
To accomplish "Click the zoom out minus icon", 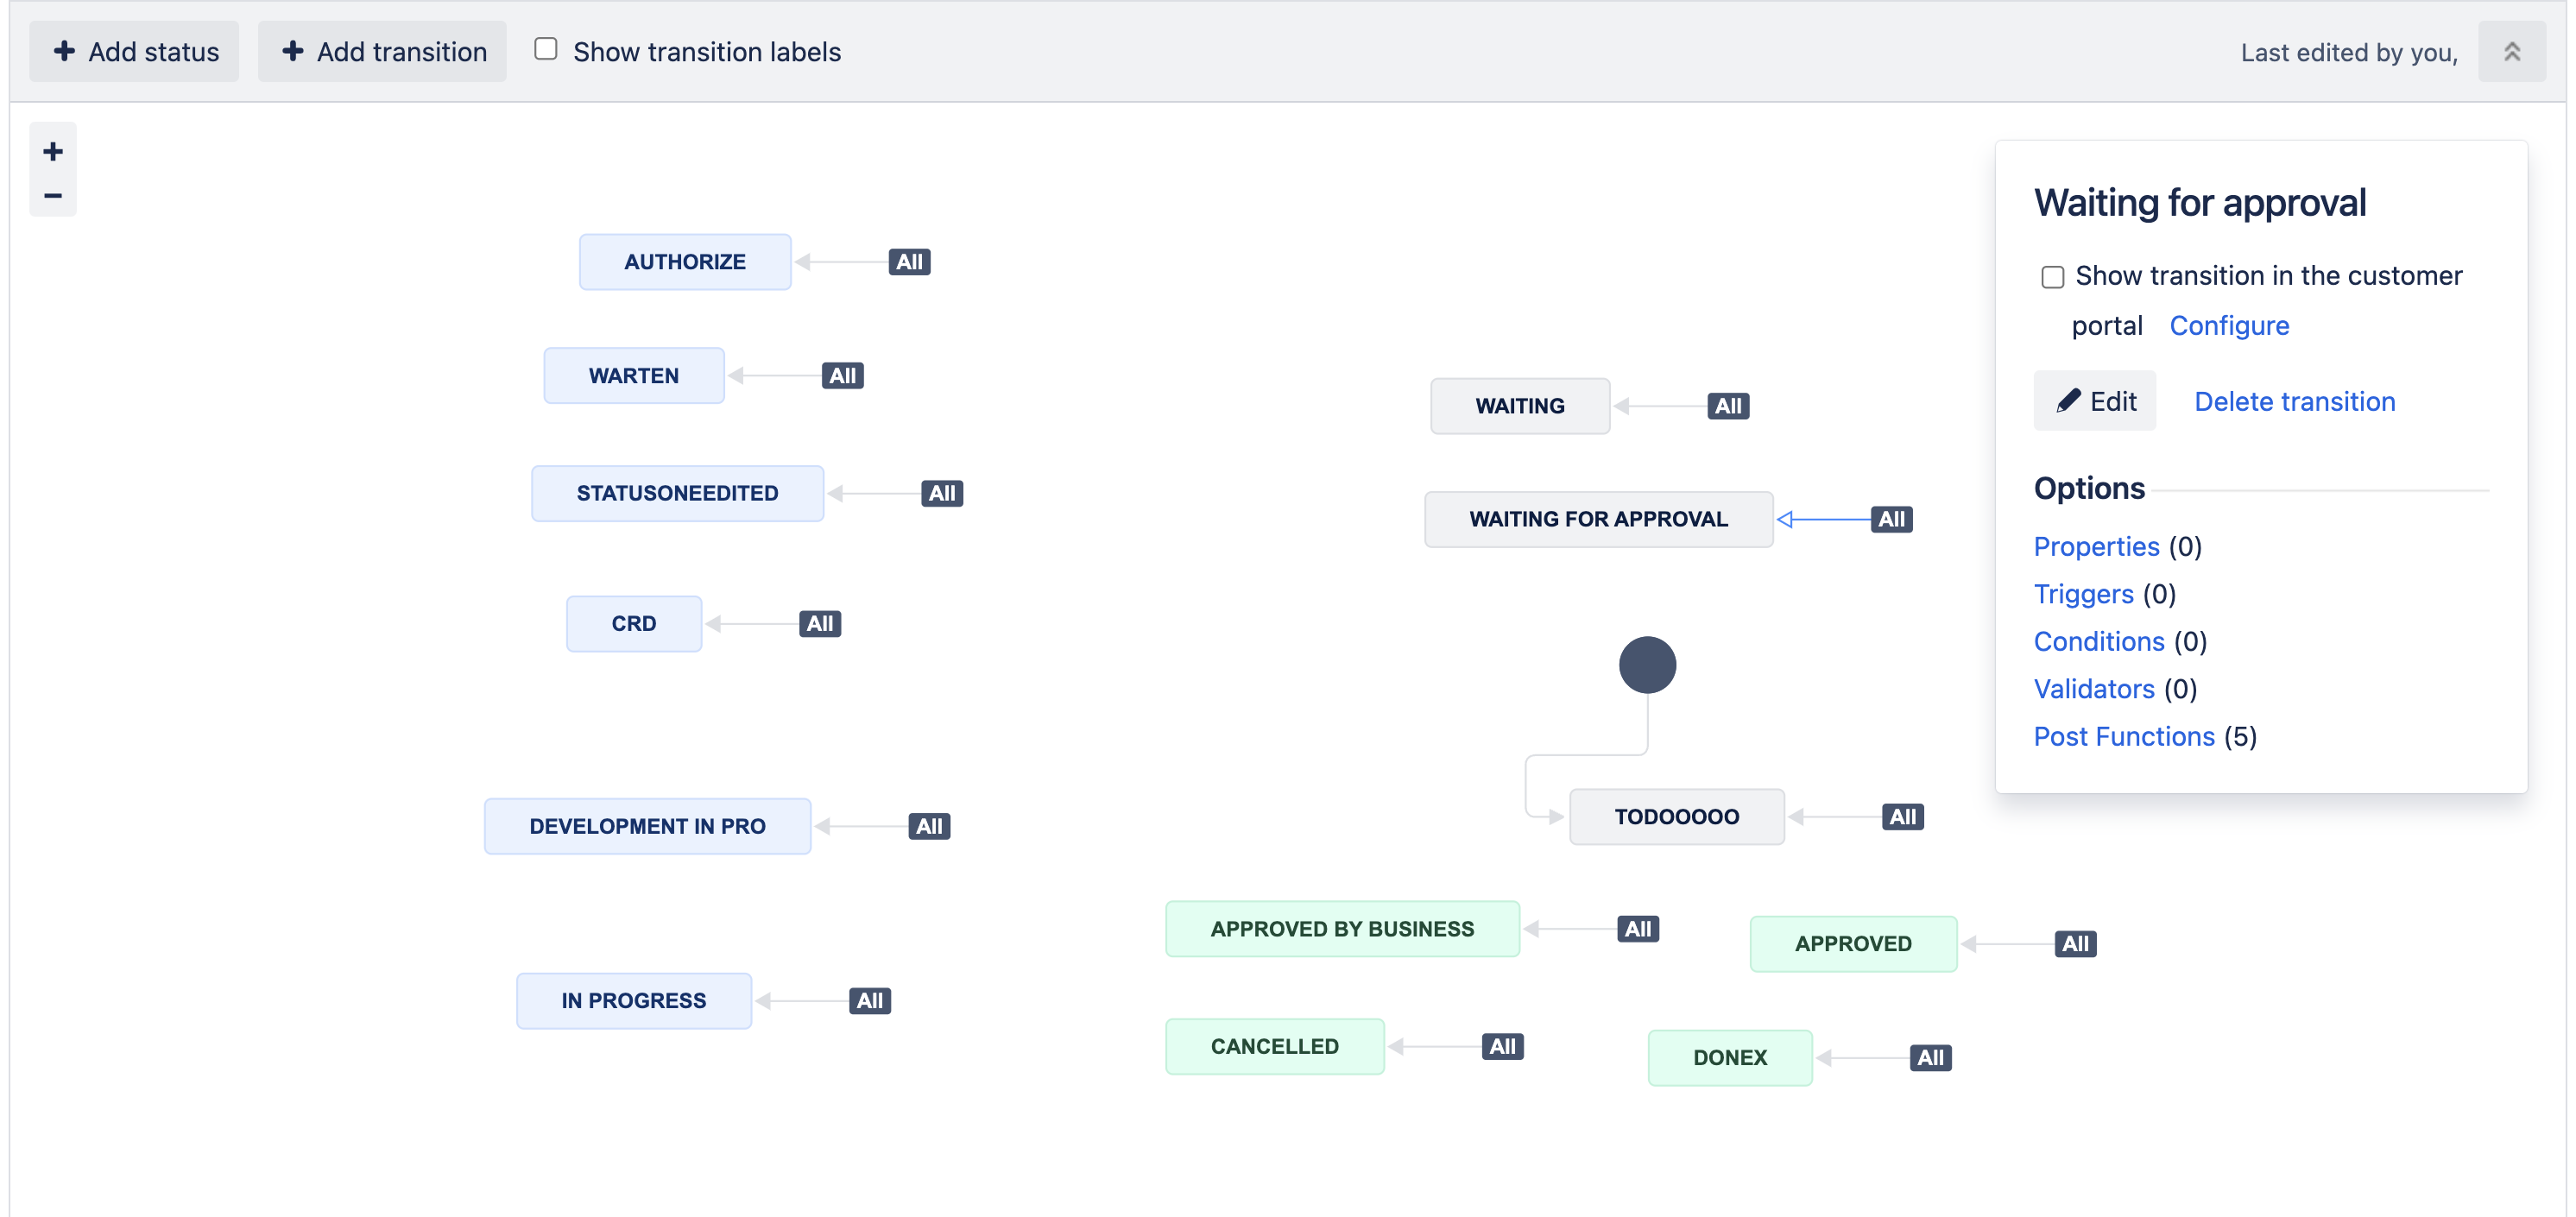I will coord(53,195).
